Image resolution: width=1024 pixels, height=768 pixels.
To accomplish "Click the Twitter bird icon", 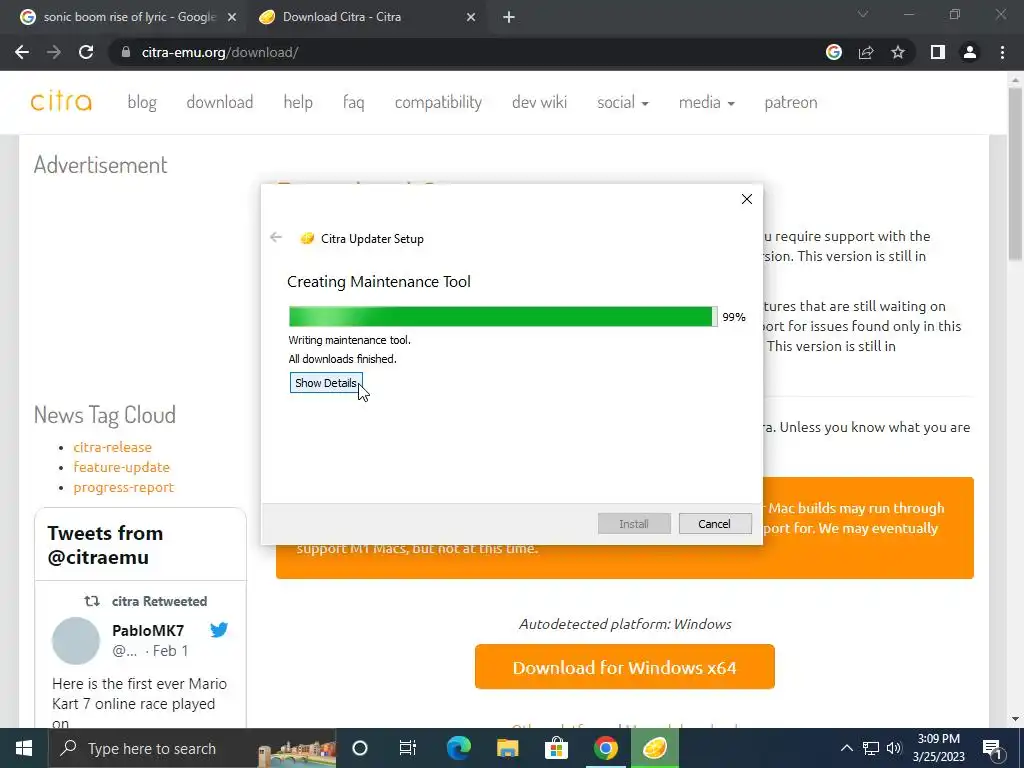I will coord(219,630).
